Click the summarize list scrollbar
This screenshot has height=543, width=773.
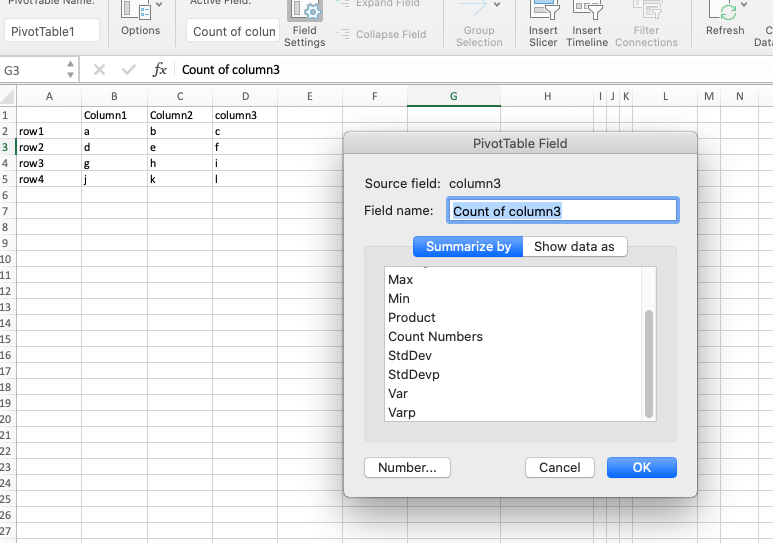[649, 364]
